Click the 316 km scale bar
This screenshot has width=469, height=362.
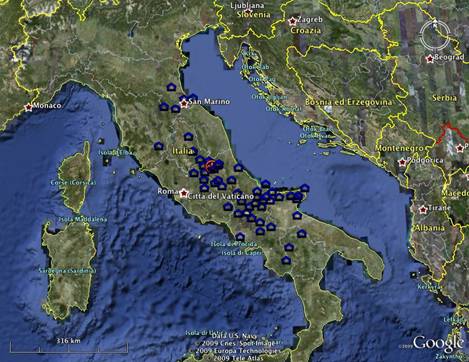[69, 346]
